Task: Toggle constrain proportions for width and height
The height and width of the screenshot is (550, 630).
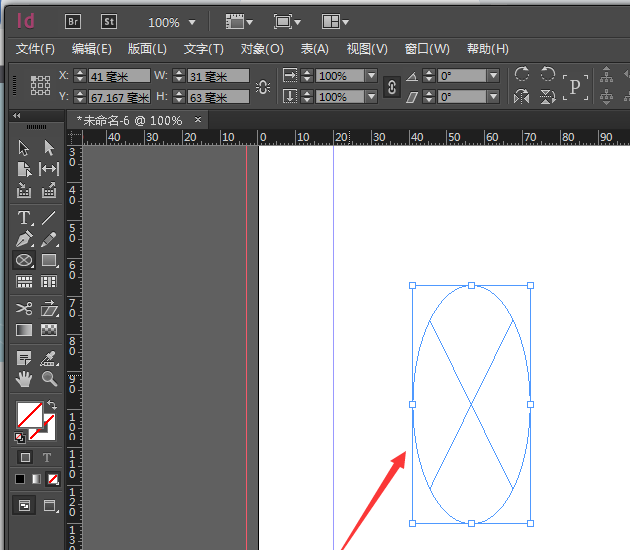Action: pos(262,87)
